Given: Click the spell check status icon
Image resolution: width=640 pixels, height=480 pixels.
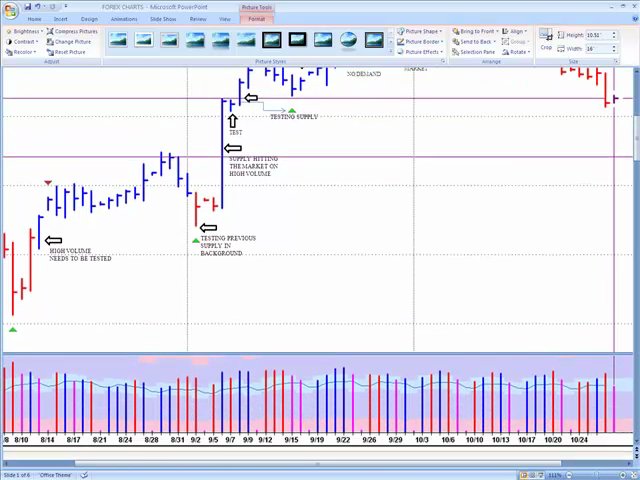Looking at the screenshot, I should point(84,475).
